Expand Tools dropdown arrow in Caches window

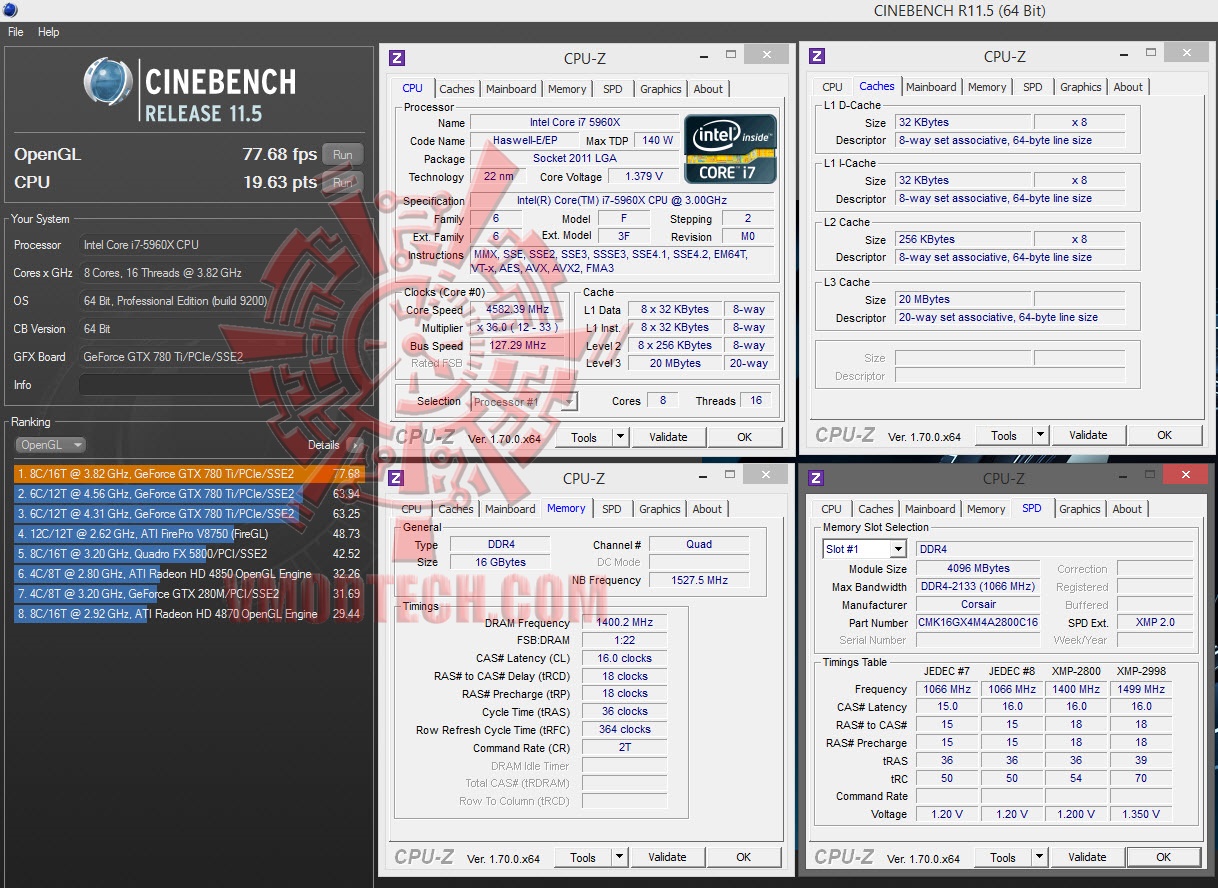click(x=1040, y=435)
